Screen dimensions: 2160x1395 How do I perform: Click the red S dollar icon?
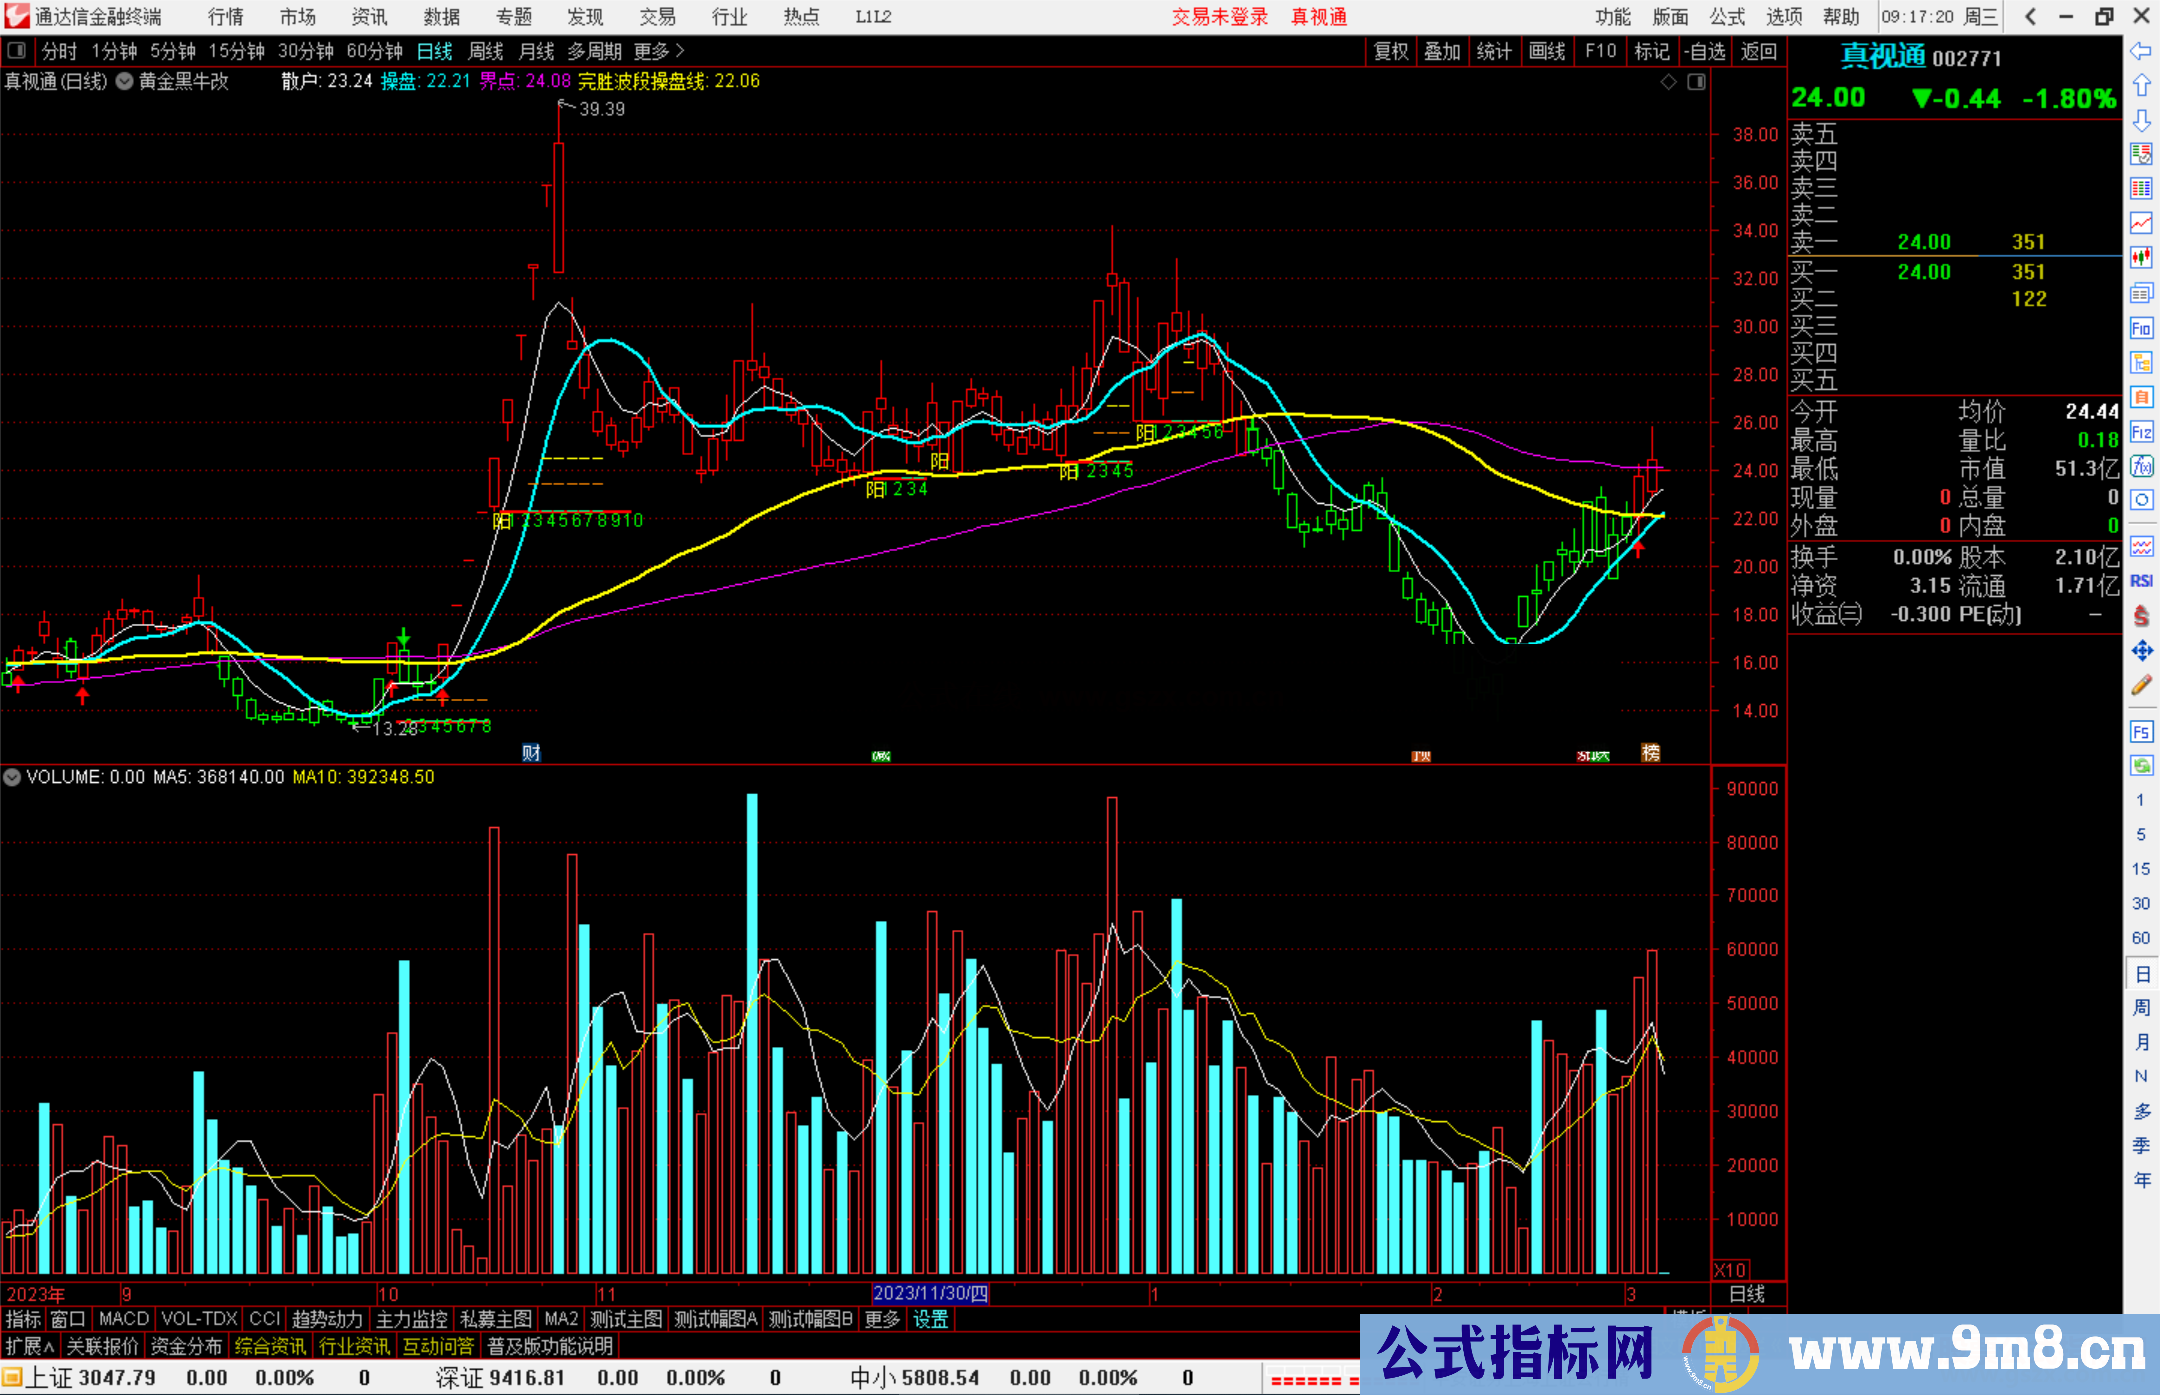click(x=2141, y=616)
